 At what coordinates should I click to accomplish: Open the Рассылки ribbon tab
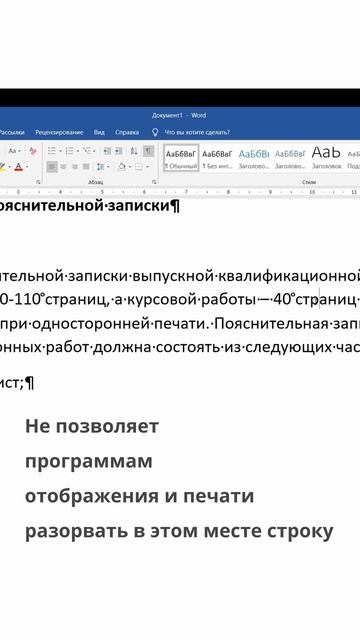tap(11, 132)
